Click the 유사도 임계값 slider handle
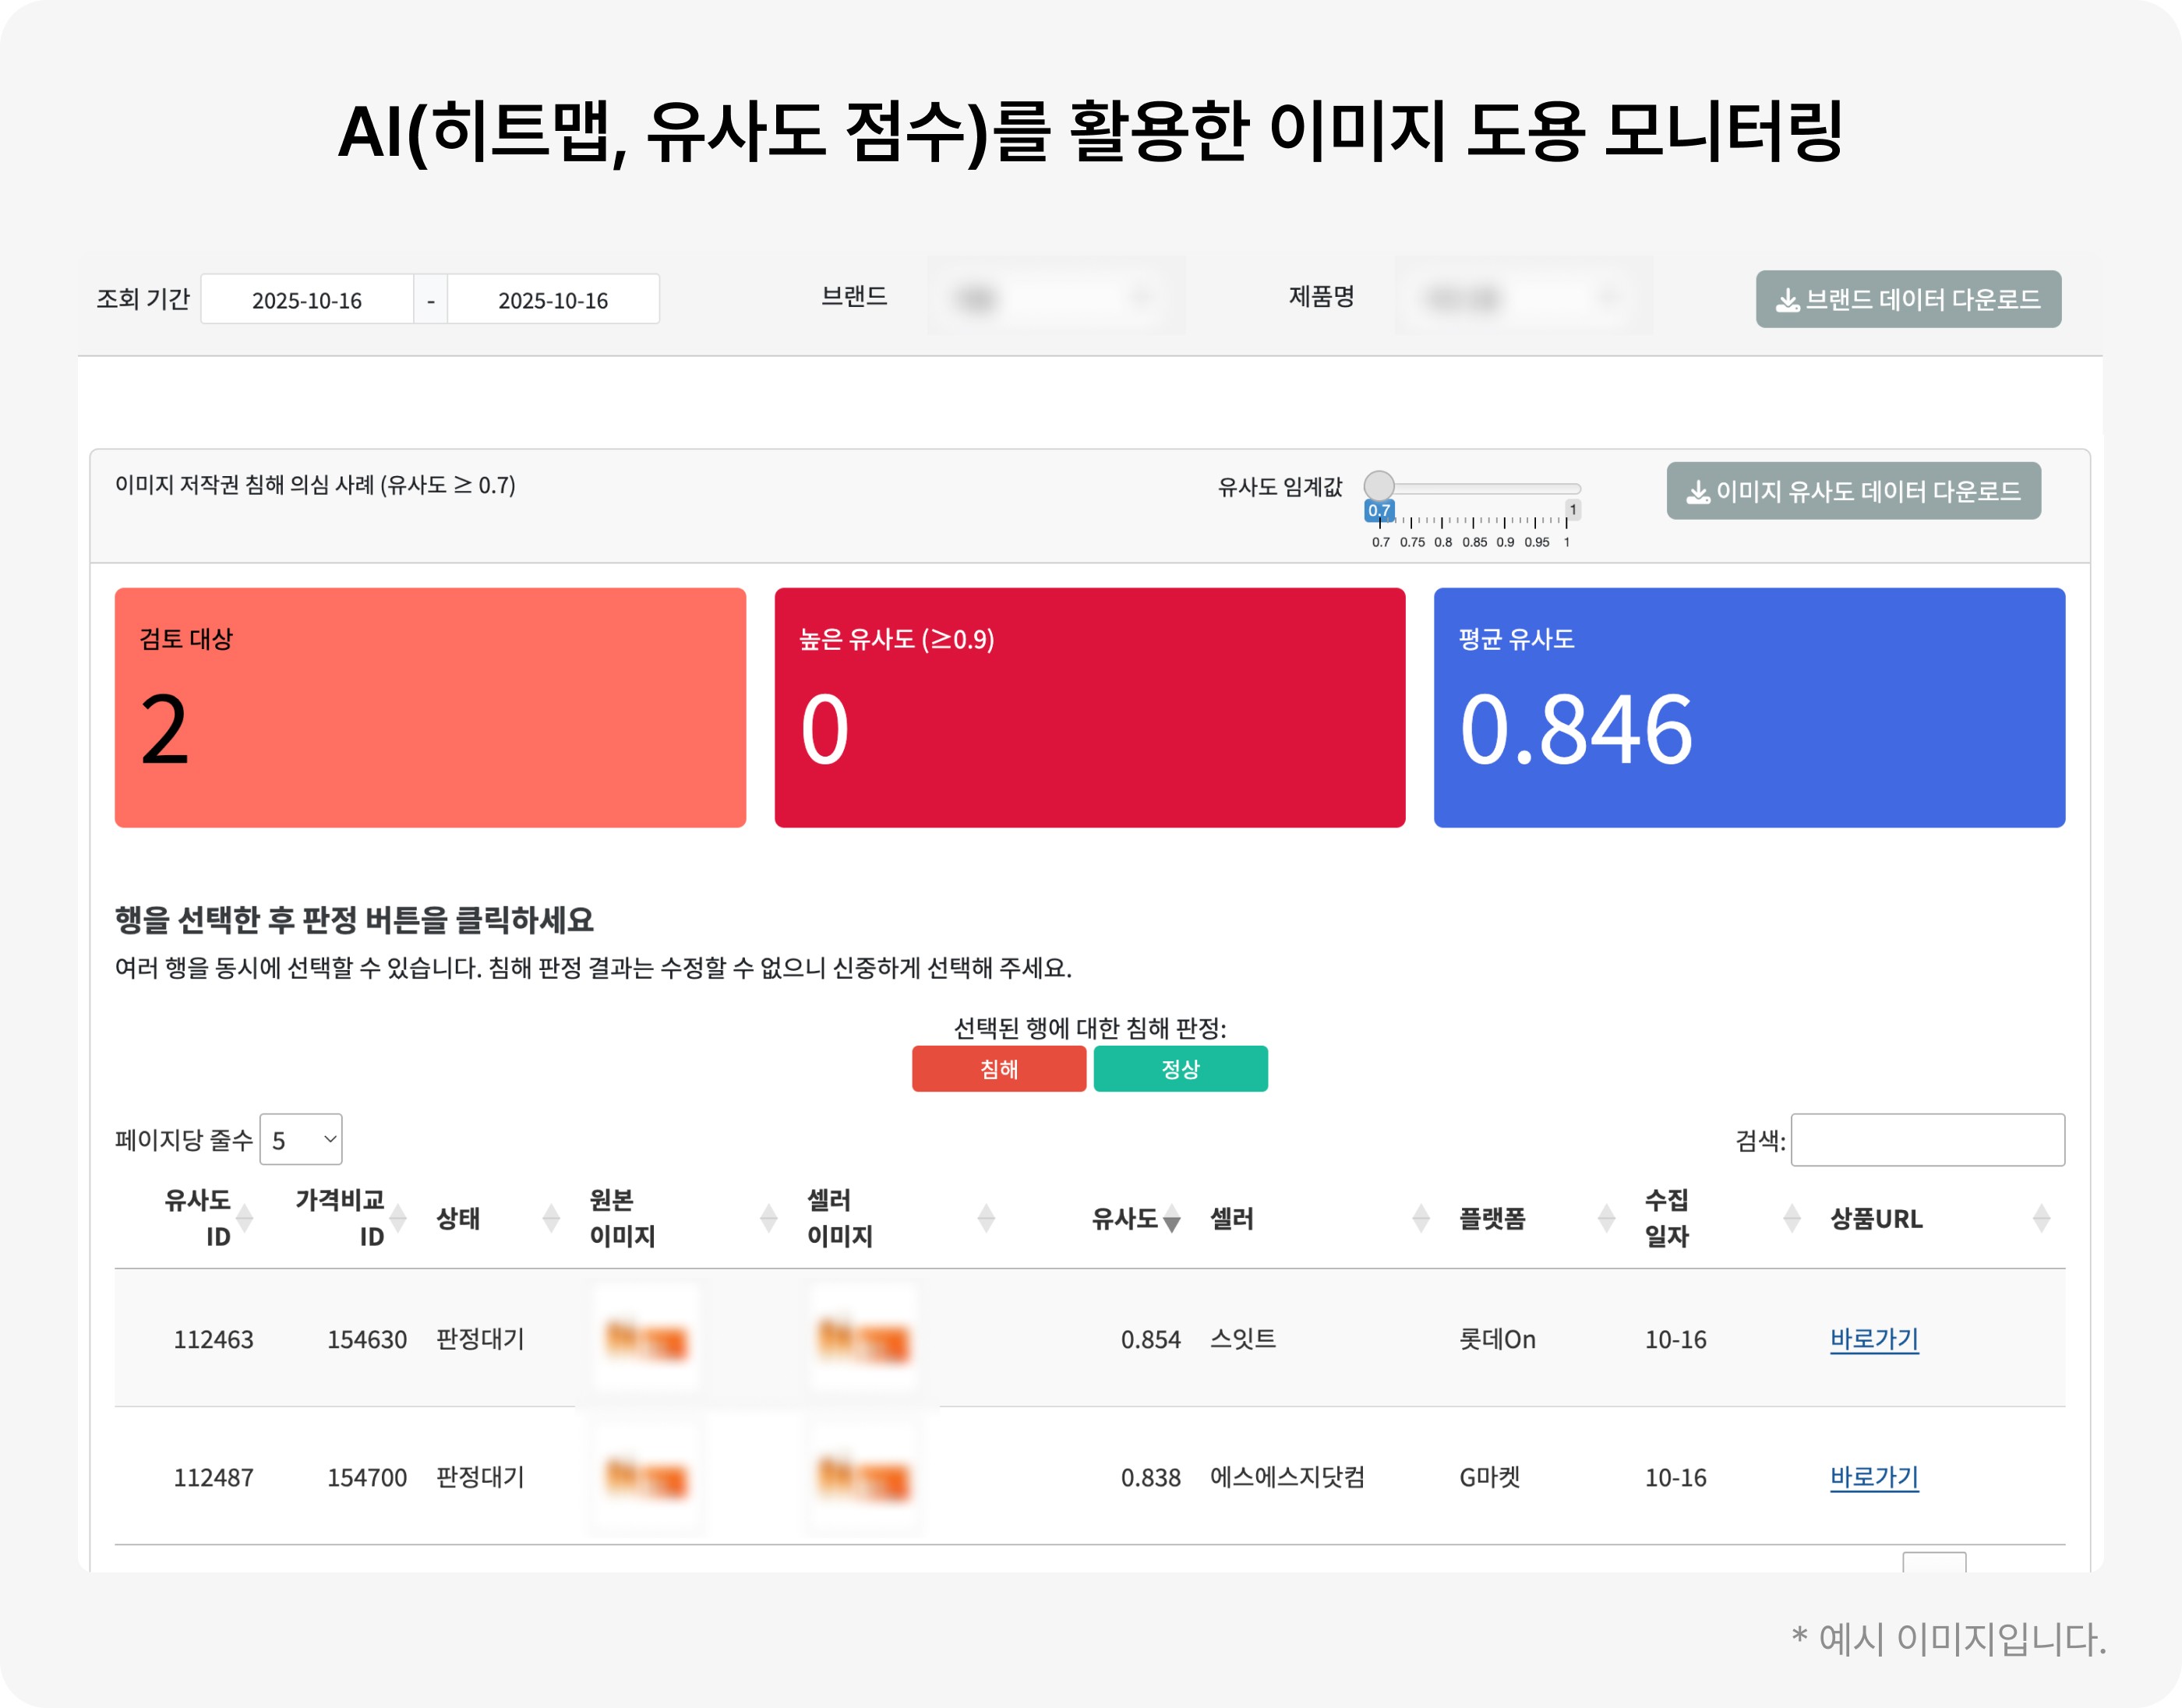 (1379, 486)
